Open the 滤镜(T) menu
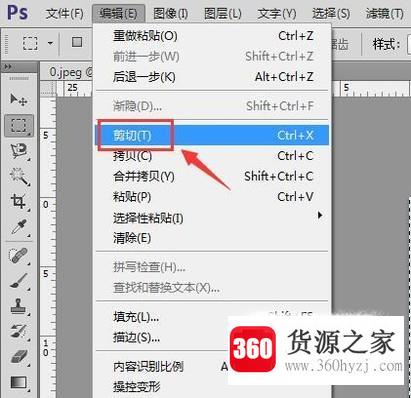The width and height of the screenshot is (411, 398). [384, 14]
